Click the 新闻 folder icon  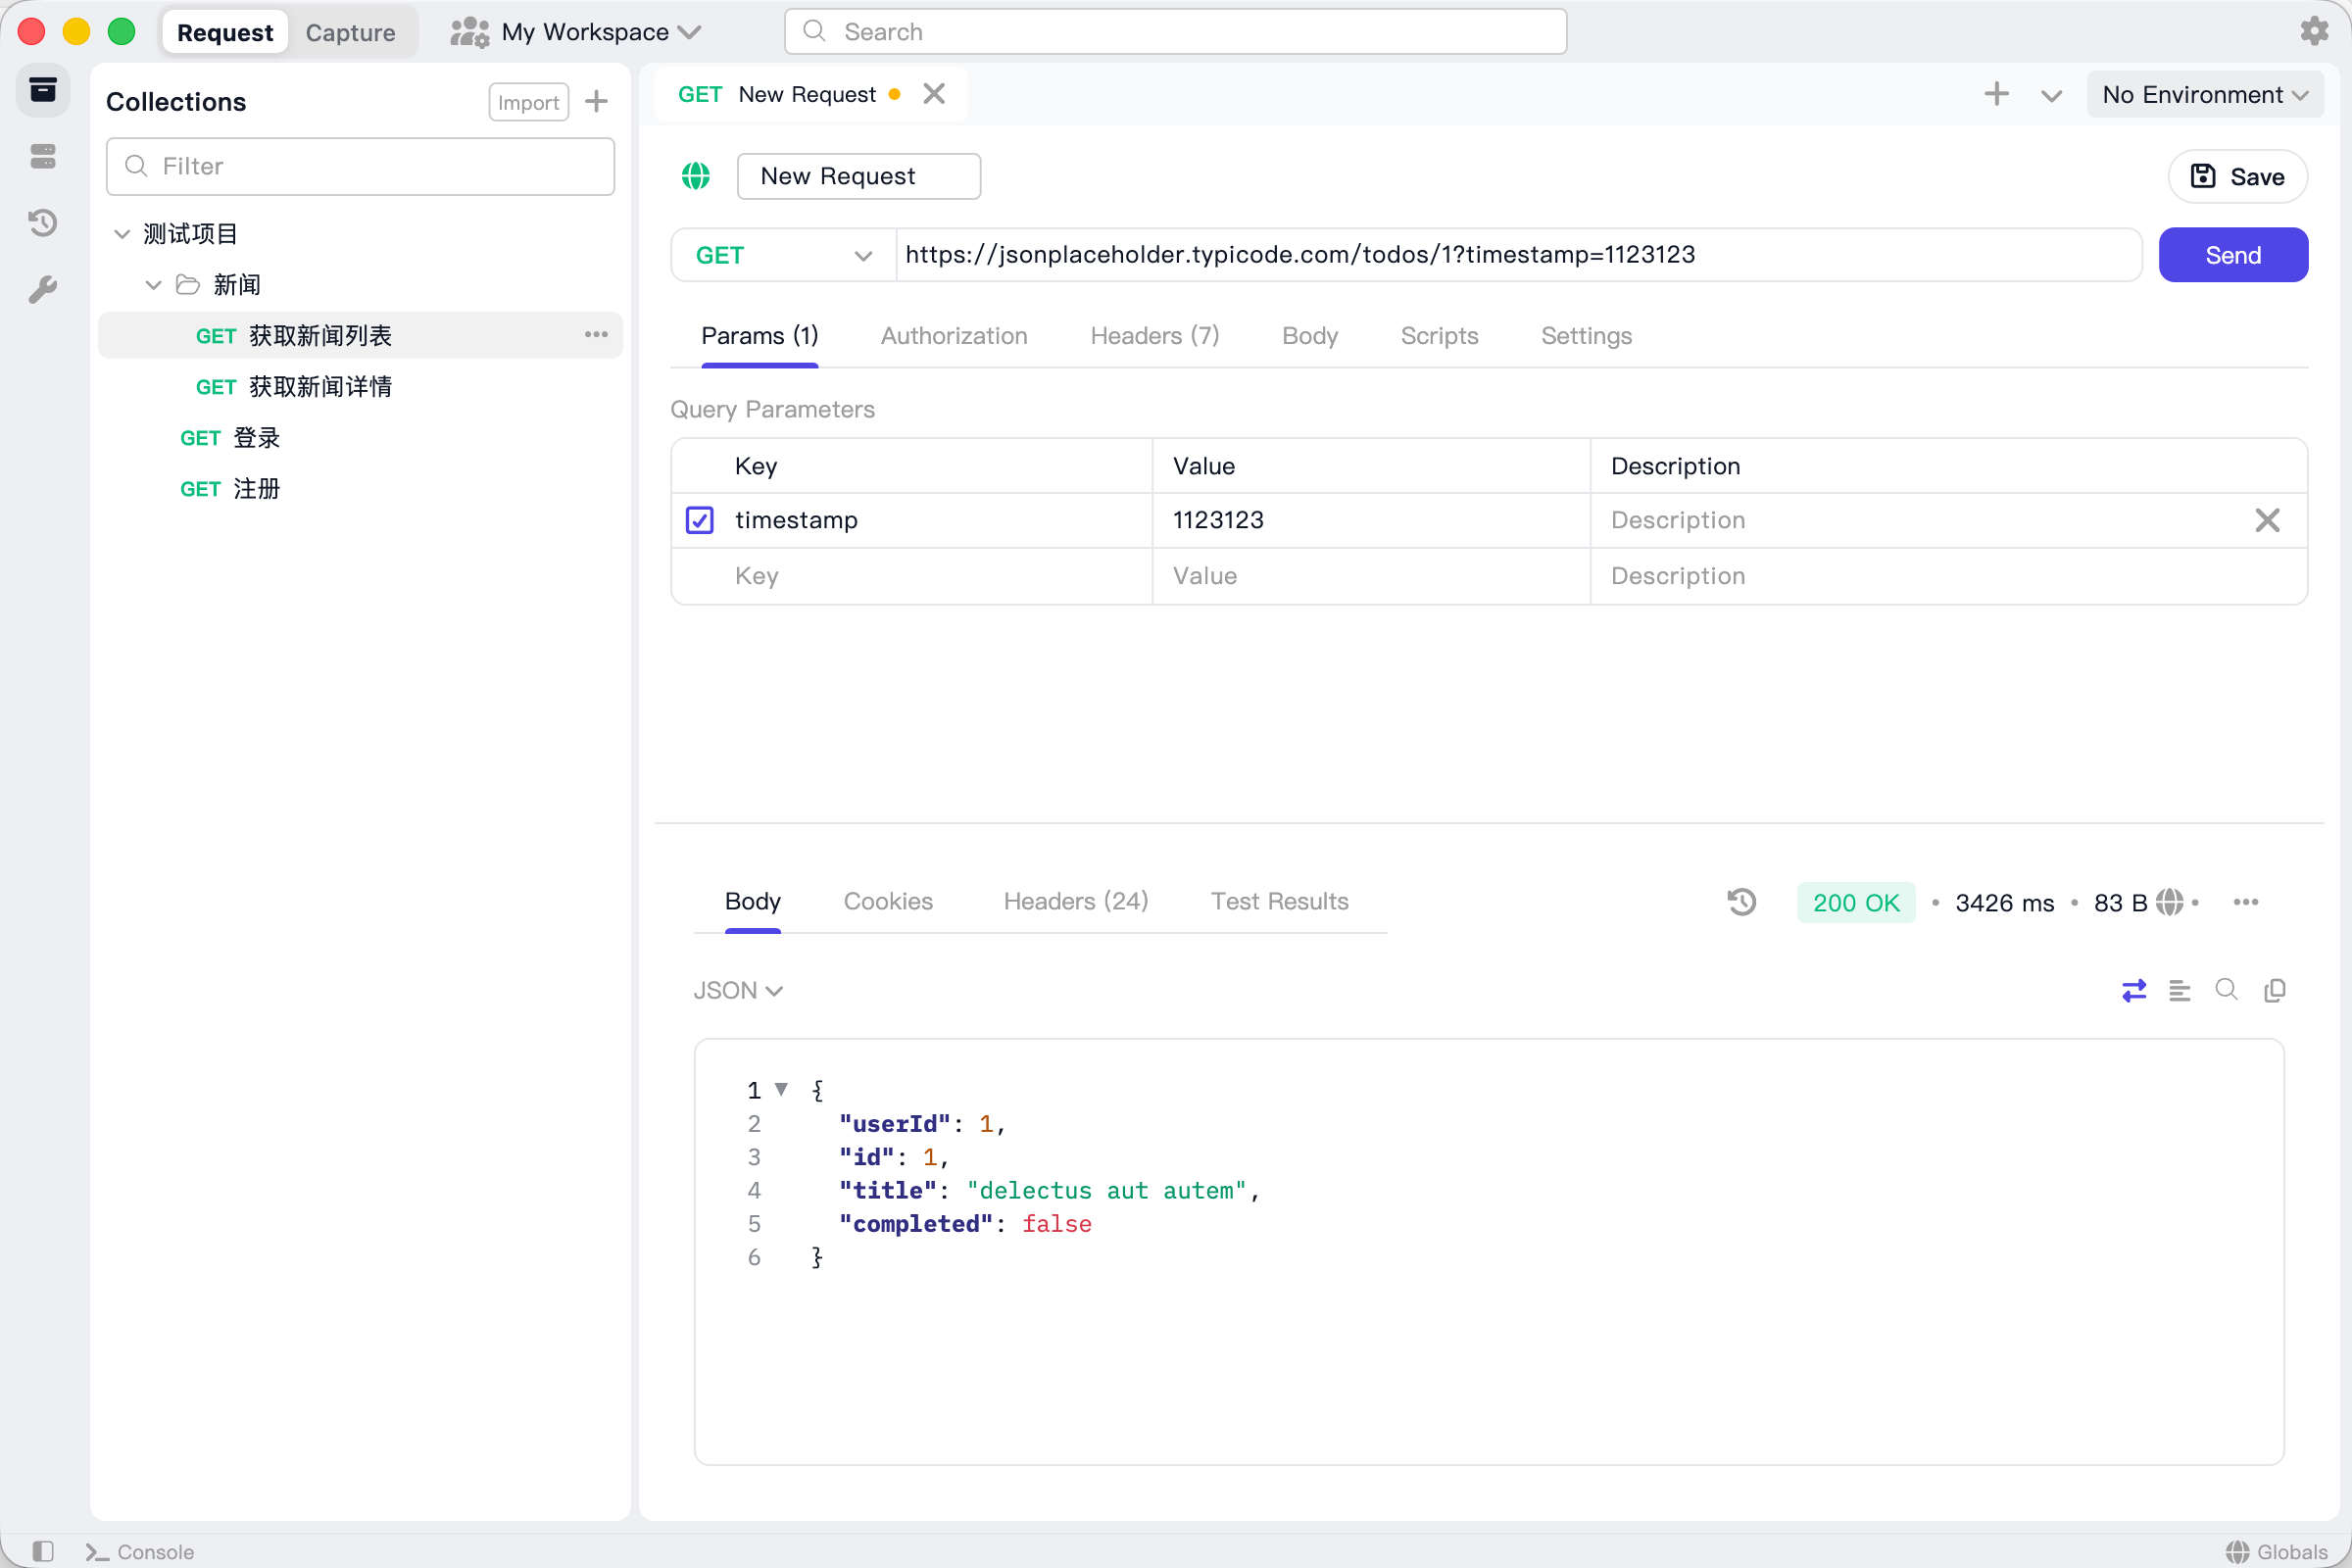[188, 285]
